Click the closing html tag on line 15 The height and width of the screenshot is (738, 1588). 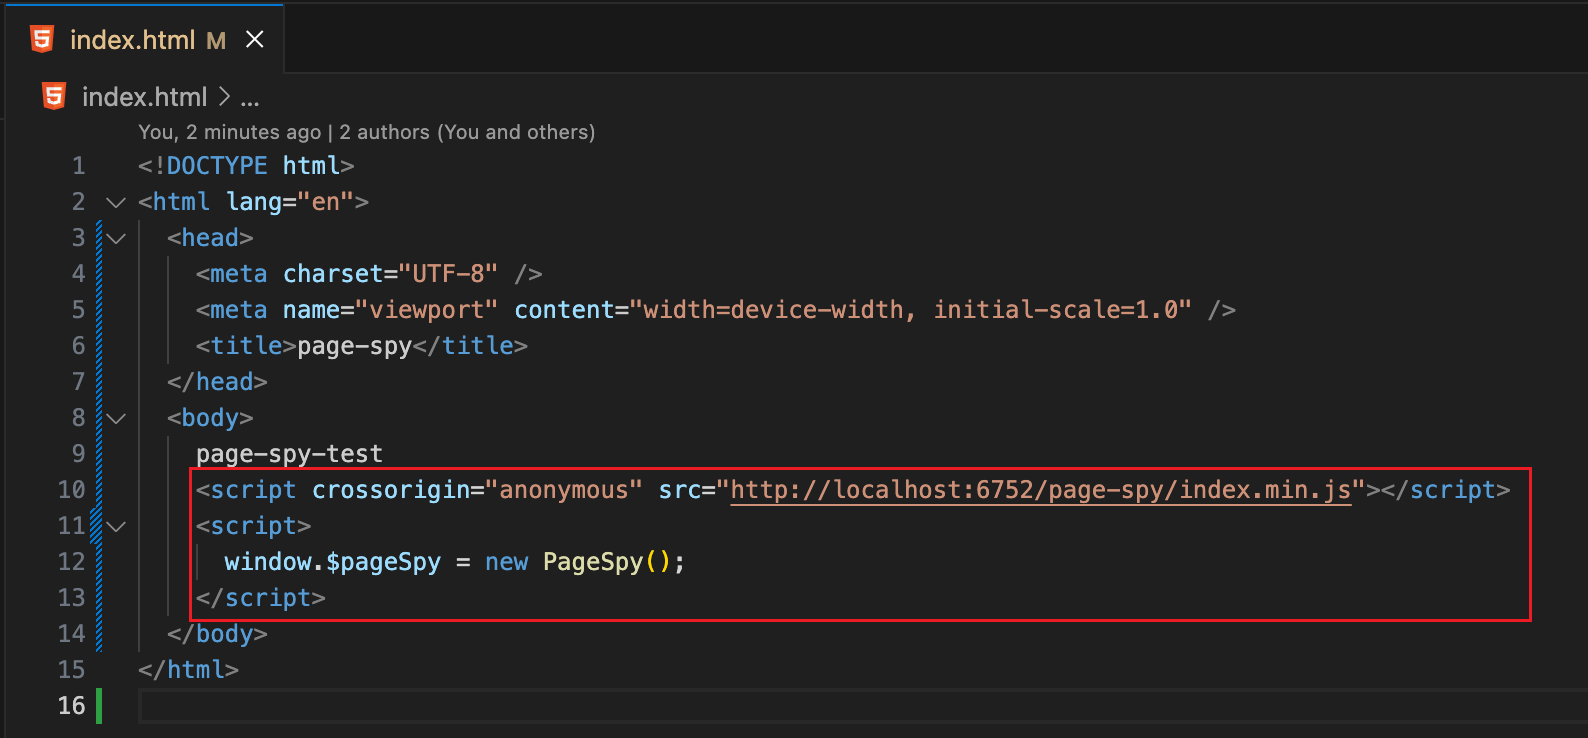188,670
